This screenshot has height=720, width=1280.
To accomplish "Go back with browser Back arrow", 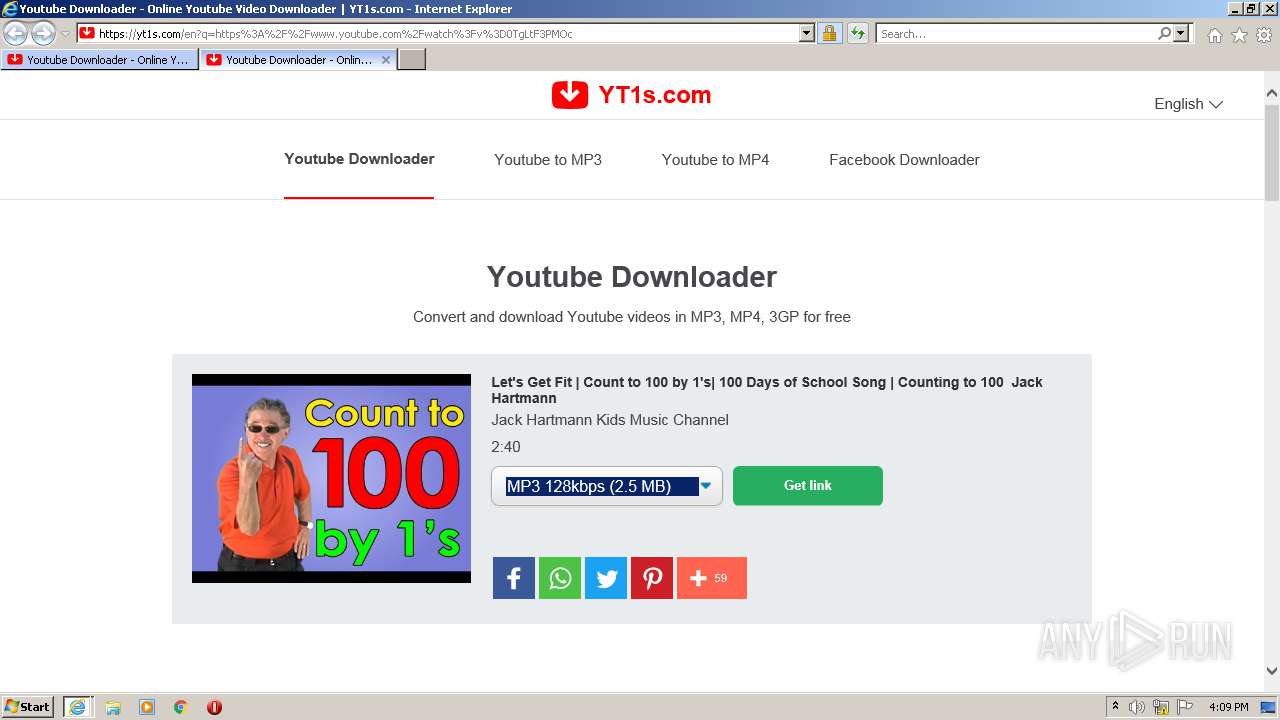I will (15, 33).
